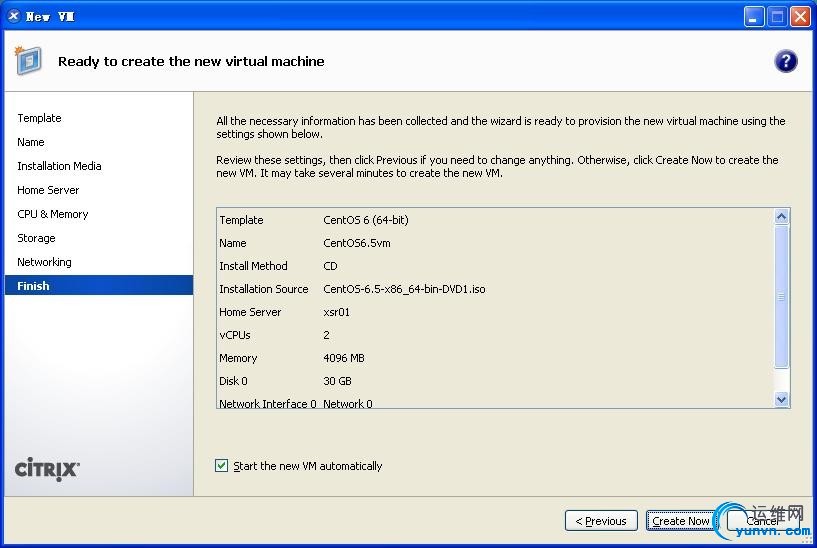Open the Networking step

(x=44, y=262)
